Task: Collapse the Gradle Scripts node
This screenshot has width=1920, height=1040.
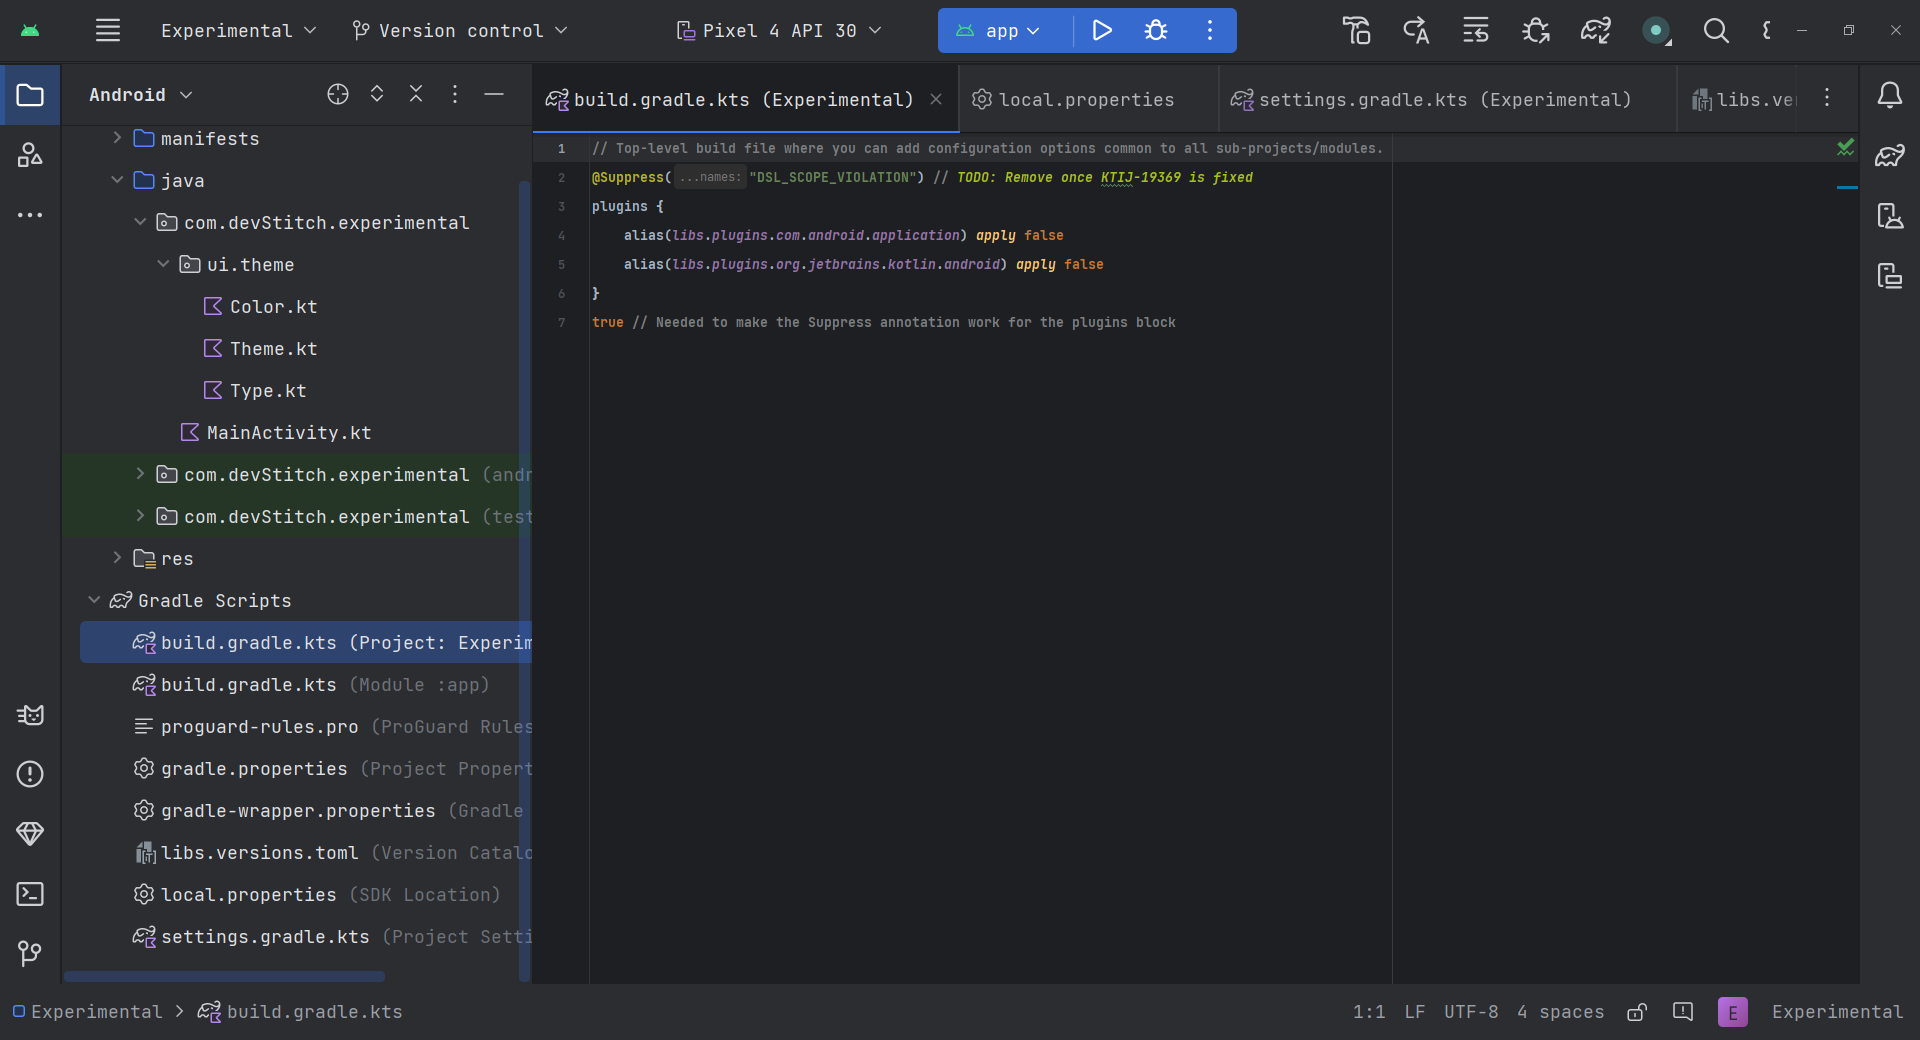Action: click(x=94, y=600)
